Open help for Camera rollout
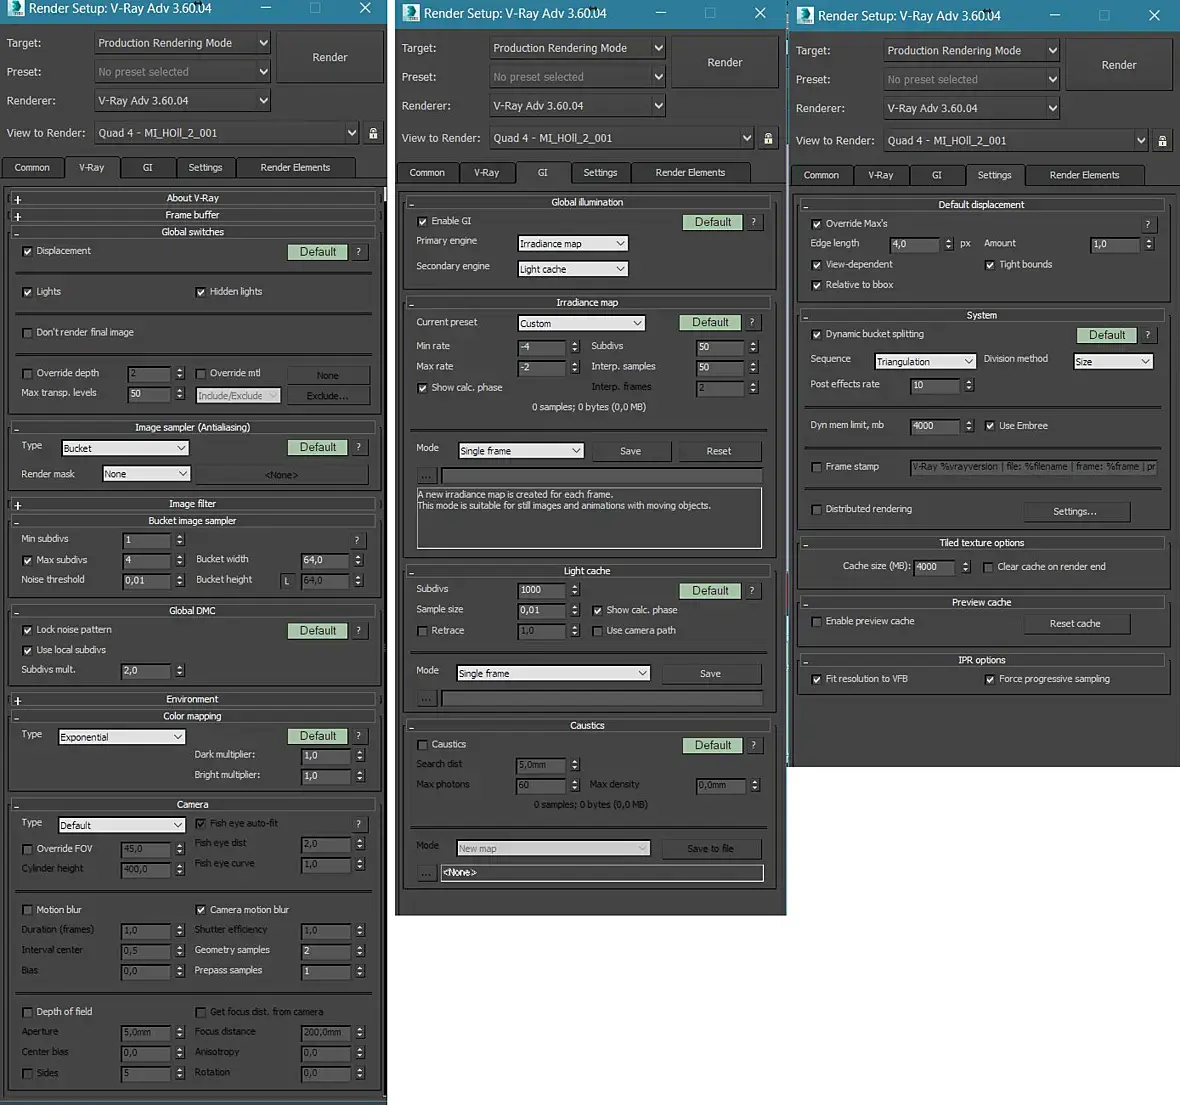 (x=358, y=823)
